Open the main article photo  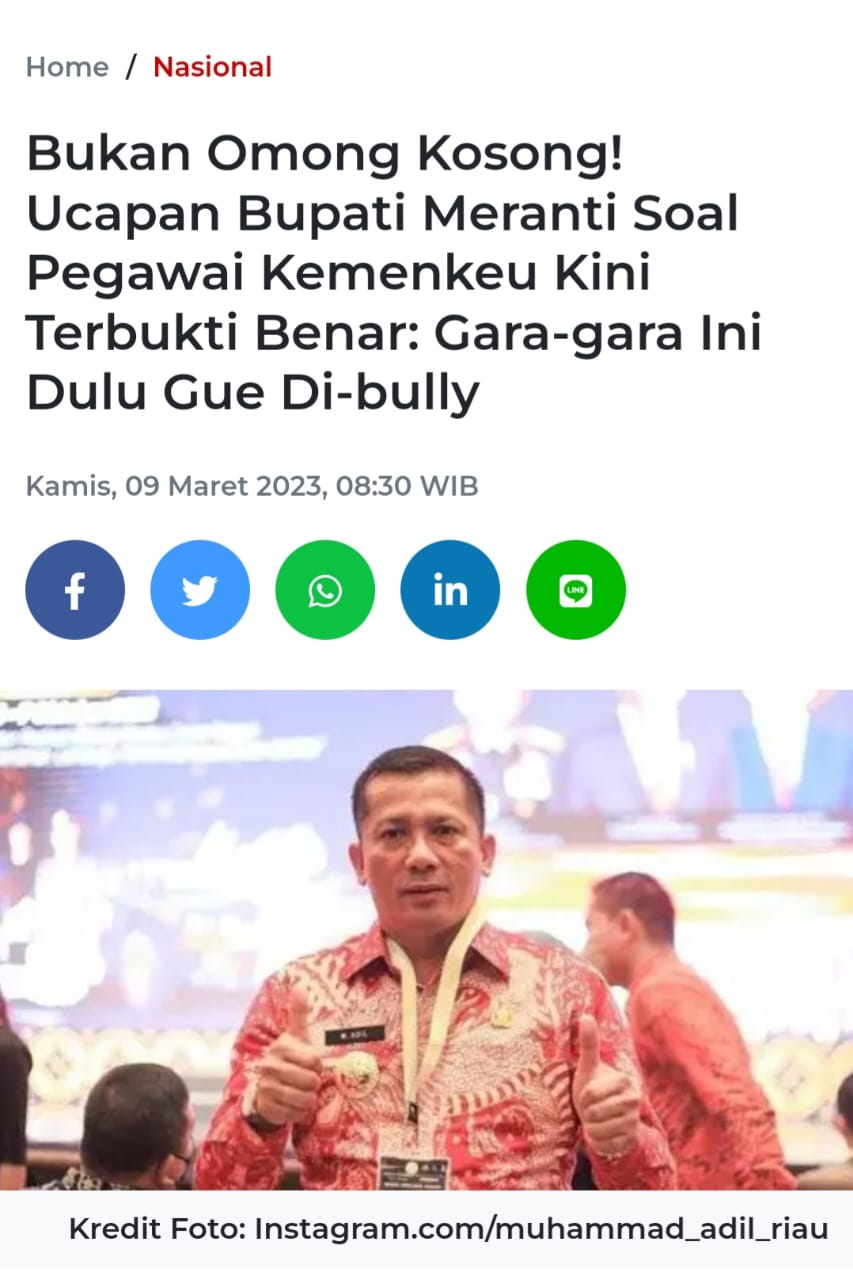click(x=426, y=940)
